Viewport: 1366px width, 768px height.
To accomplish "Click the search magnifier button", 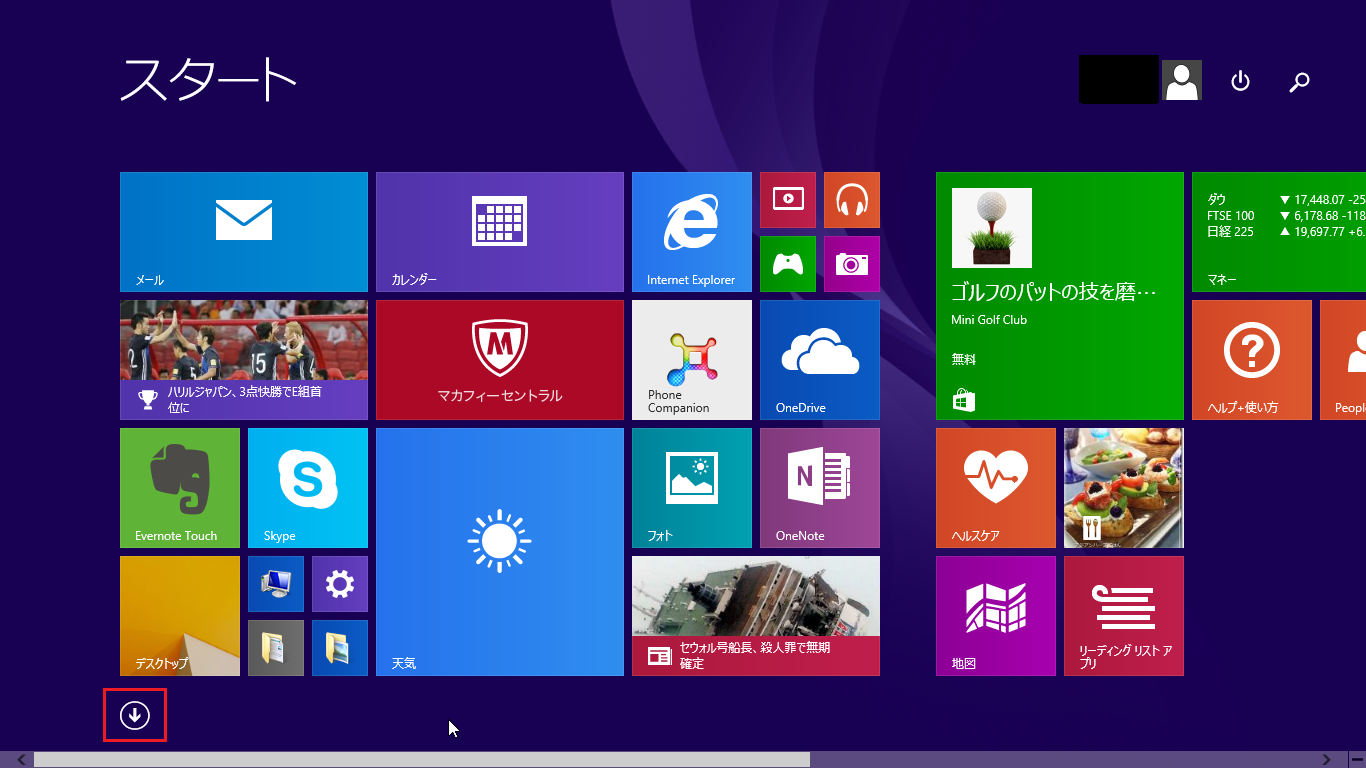I will tap(1299, 82).
